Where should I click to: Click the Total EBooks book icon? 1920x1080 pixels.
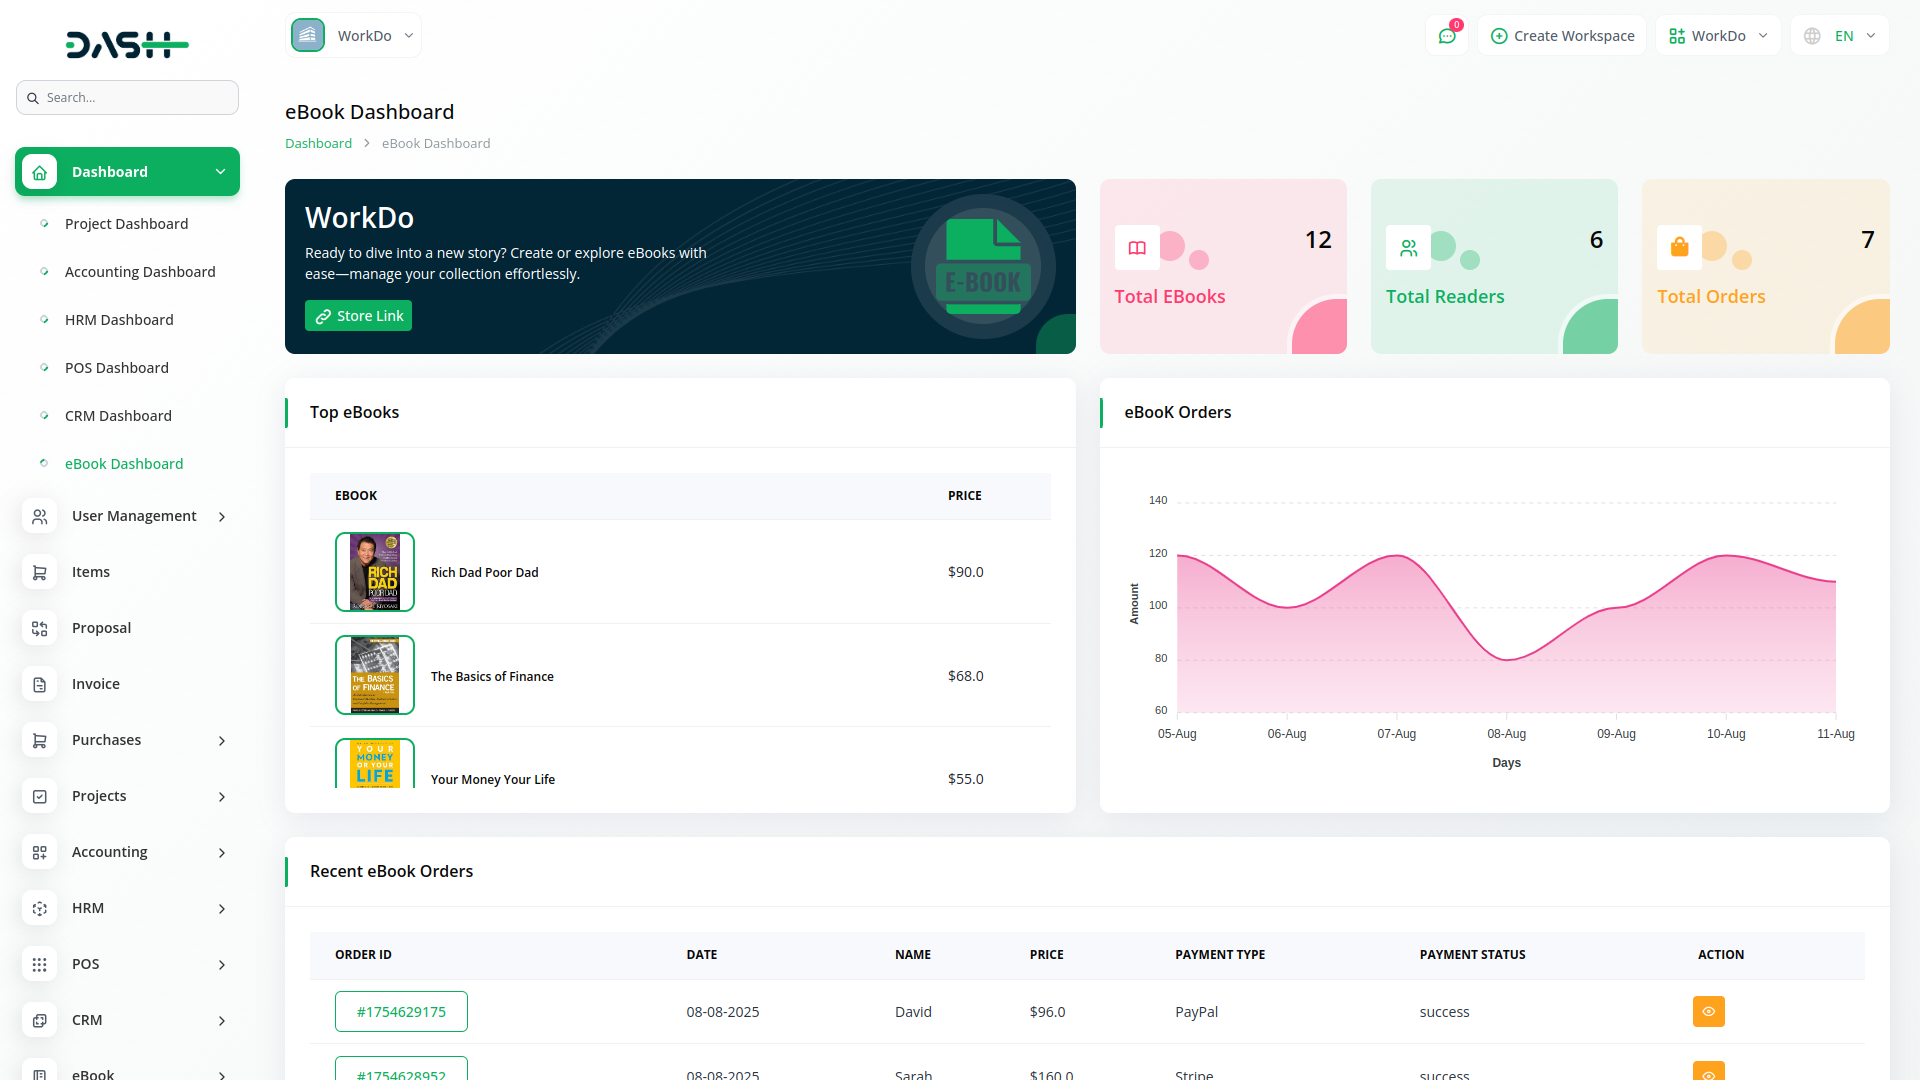(x=1137, y=248)
